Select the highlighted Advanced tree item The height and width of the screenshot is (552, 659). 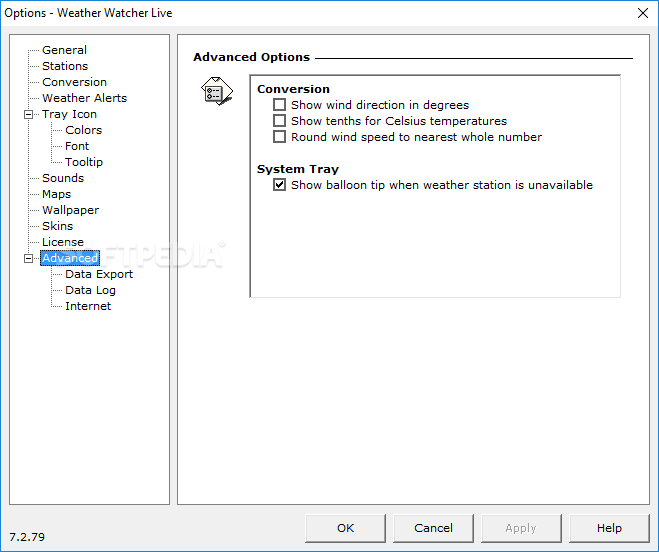[70, 258]
